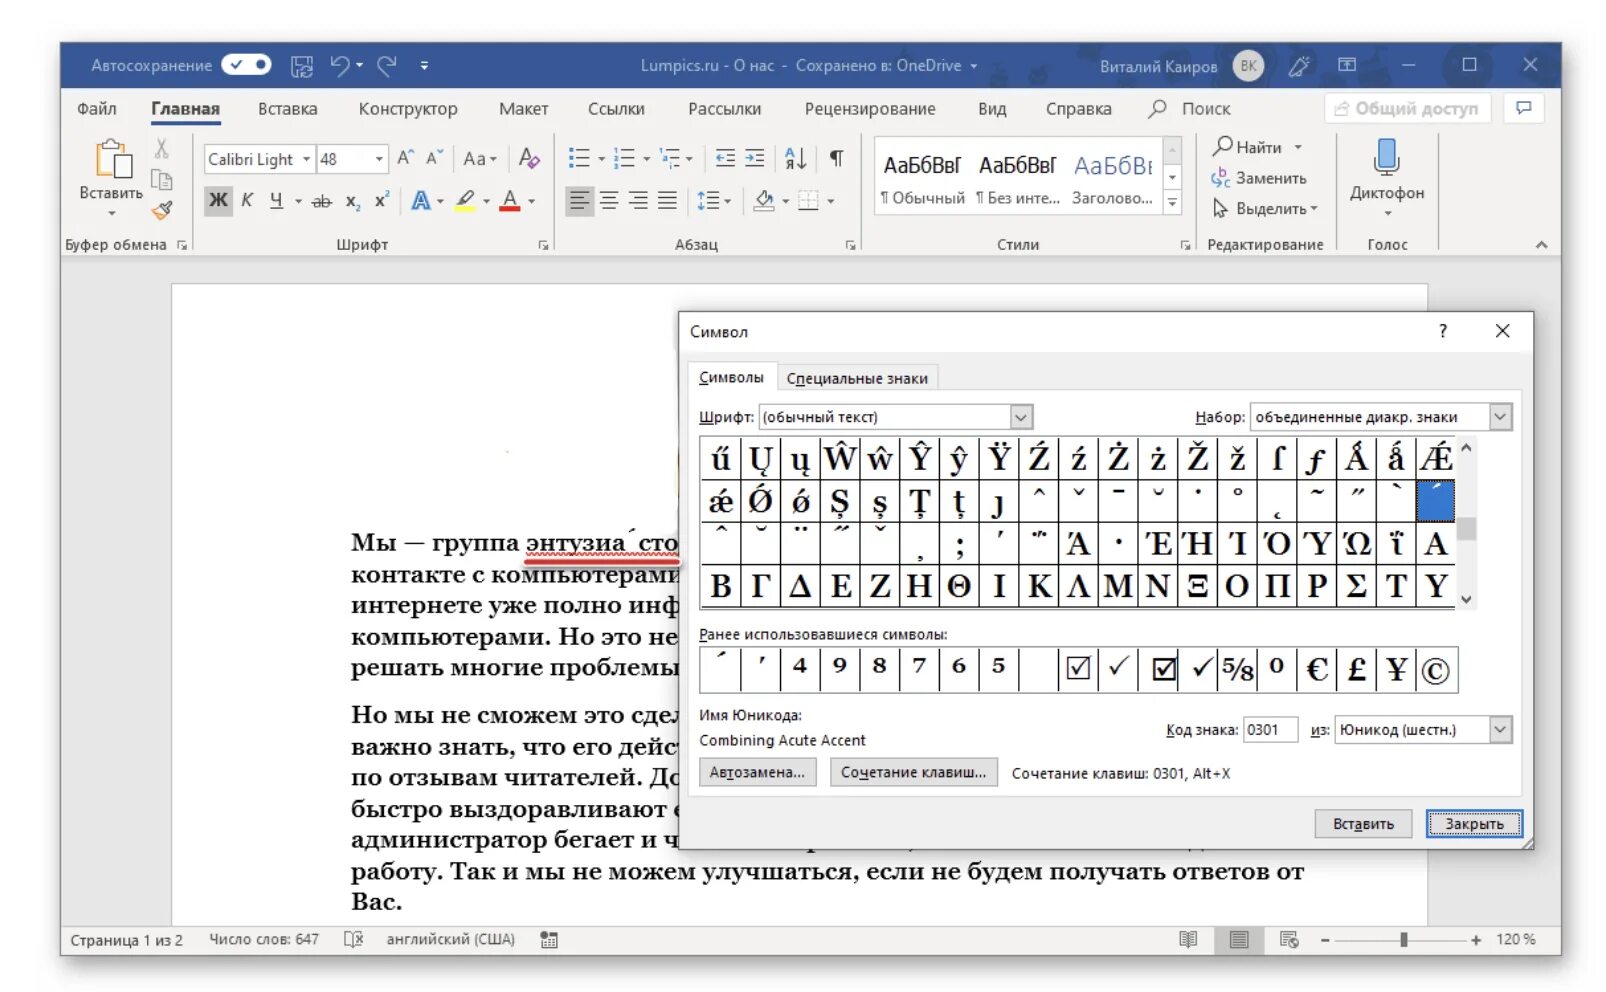Screen dimensions: 1606x992
Task: Click the symbol grid scroll down arrow
Action: (x=1466, y=600)
